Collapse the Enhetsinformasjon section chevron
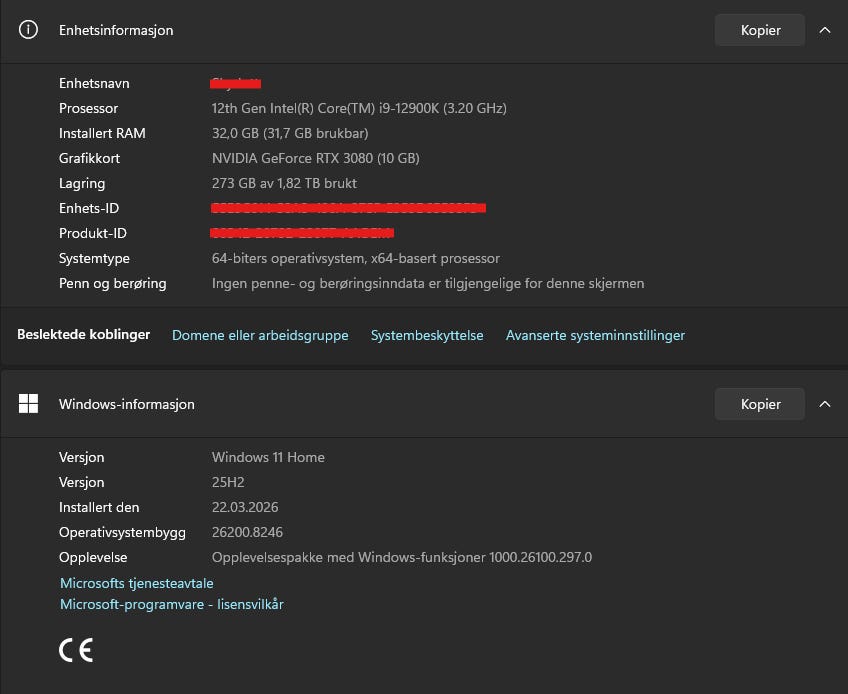This screenshot has width=848, height=694. 824,30
